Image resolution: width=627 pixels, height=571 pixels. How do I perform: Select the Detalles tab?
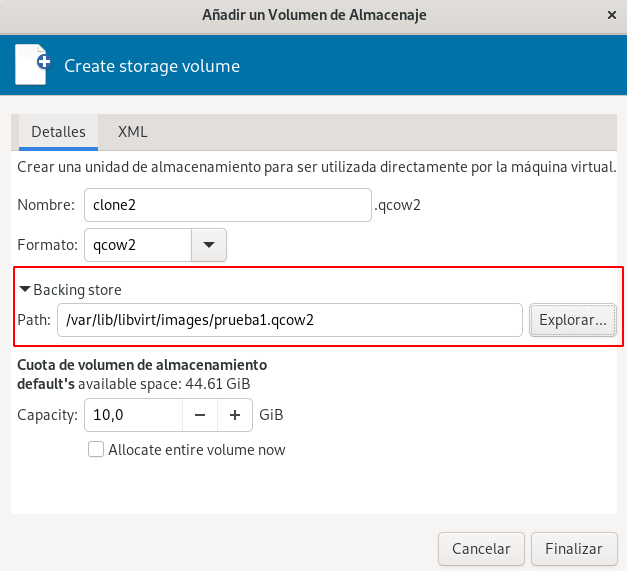pyautogui.click(x=58, y=132)
